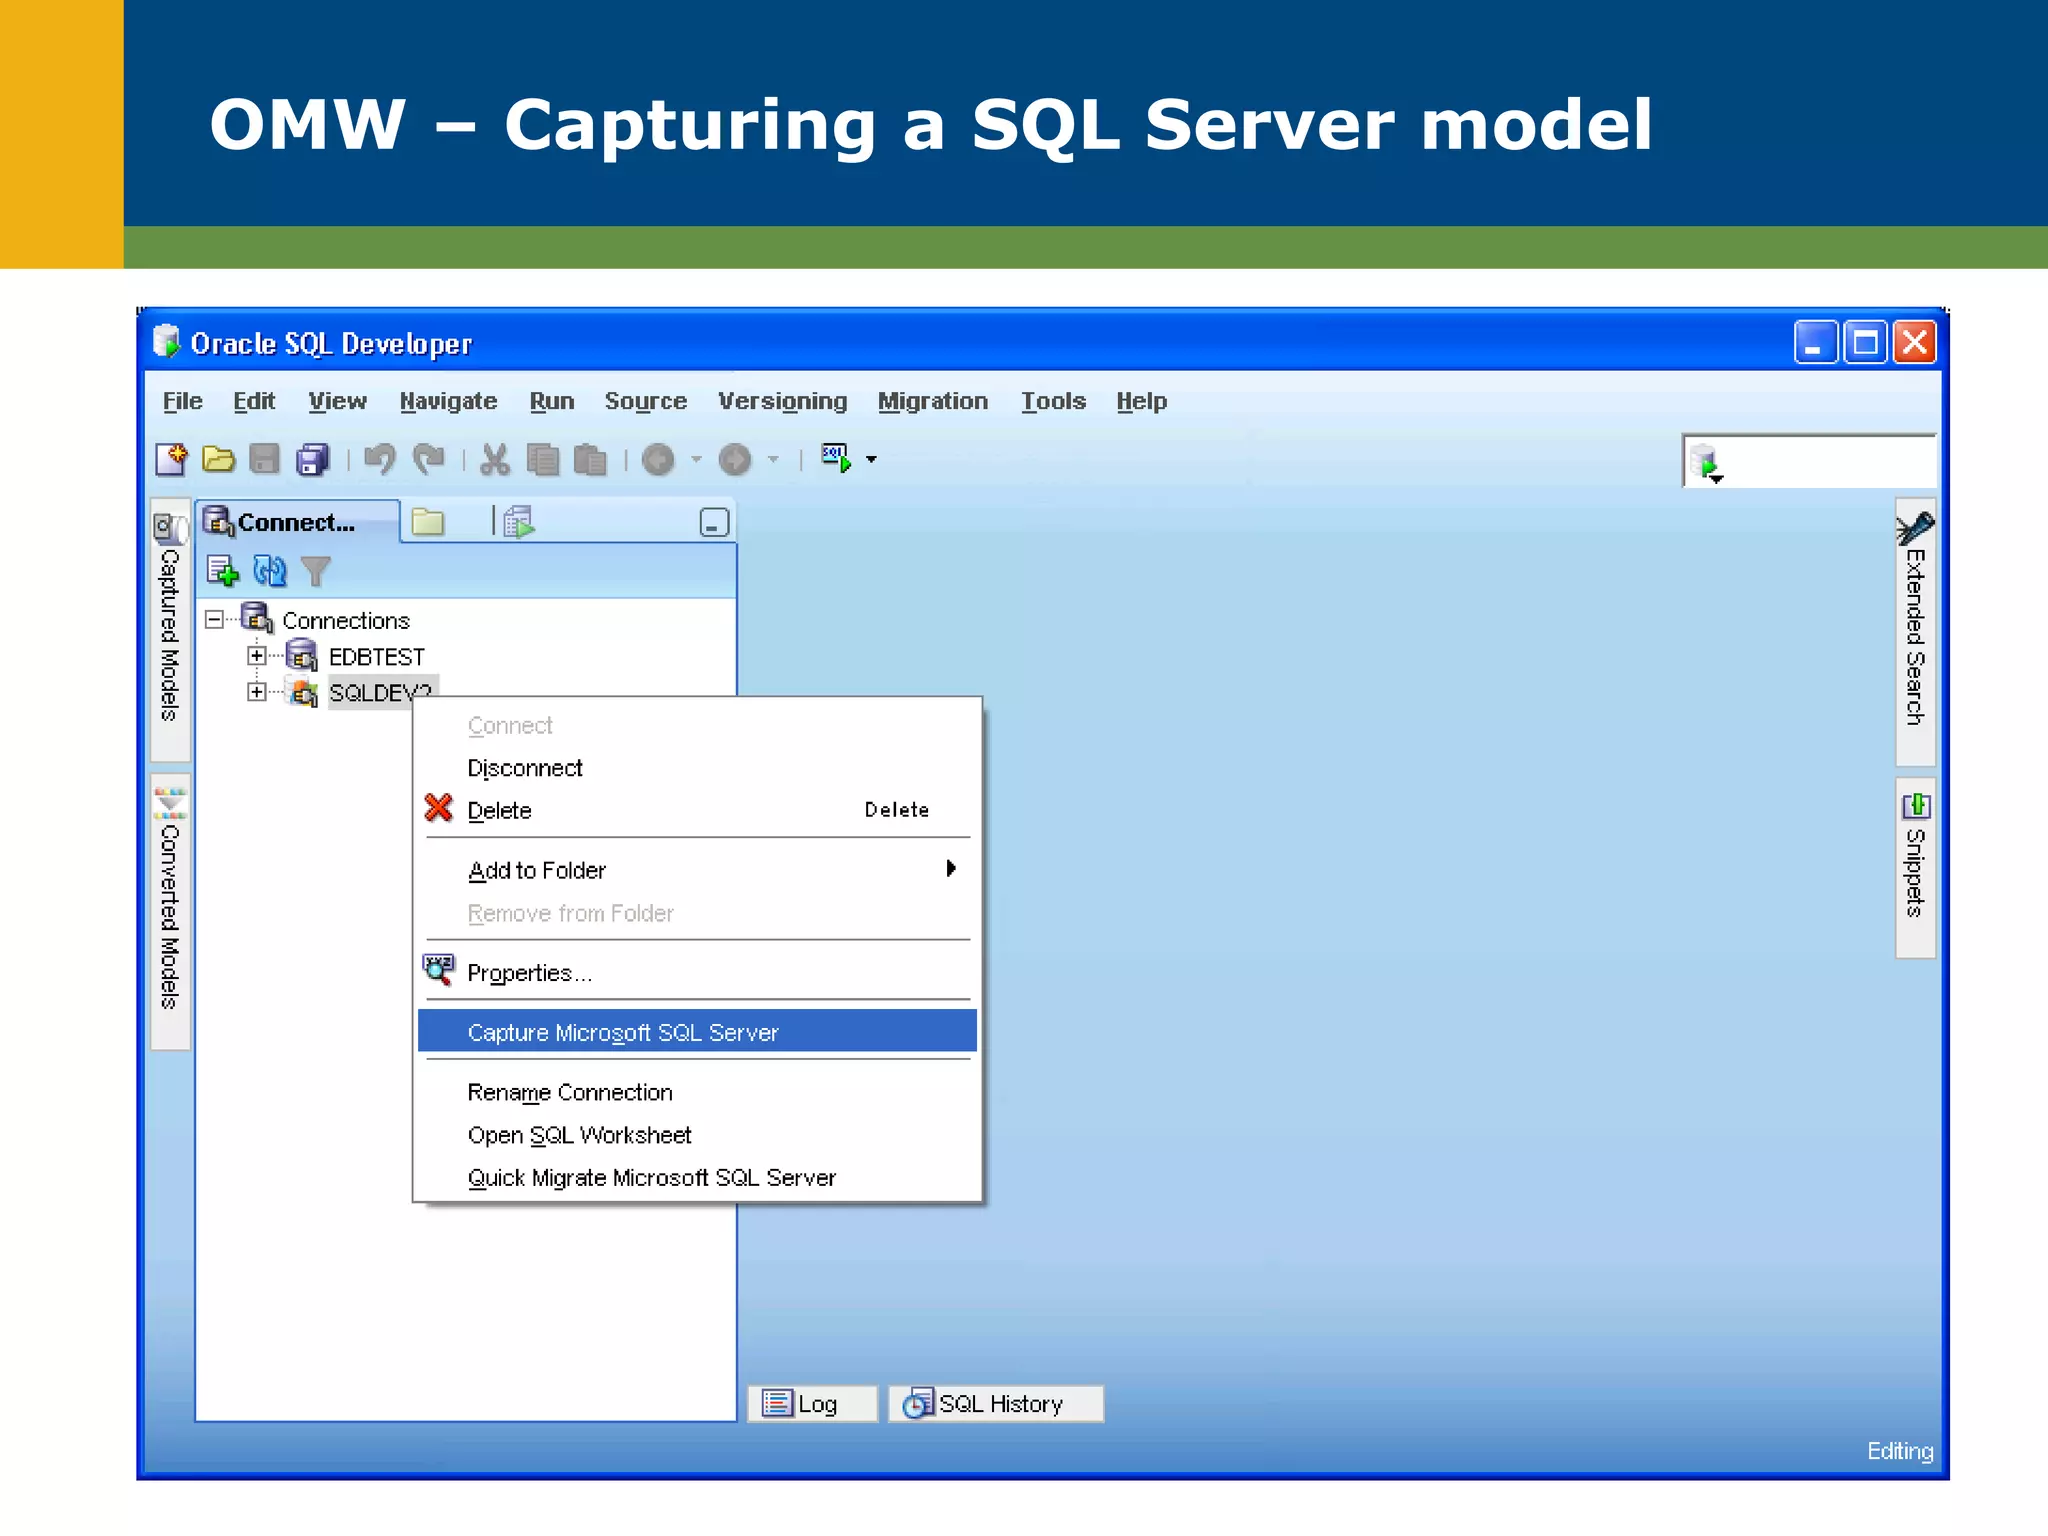Click the Copy toolbar icon
Viewport: 2048px width, 1536px height.
[543, 459]
